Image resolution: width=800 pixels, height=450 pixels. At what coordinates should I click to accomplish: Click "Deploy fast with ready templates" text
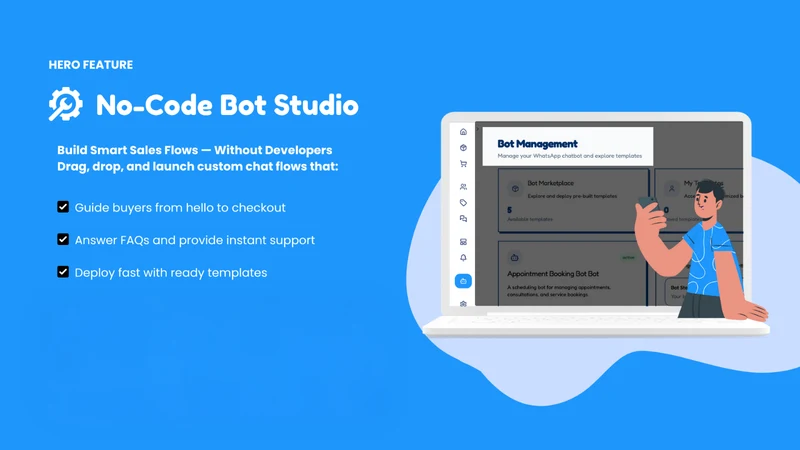point(171,272)
